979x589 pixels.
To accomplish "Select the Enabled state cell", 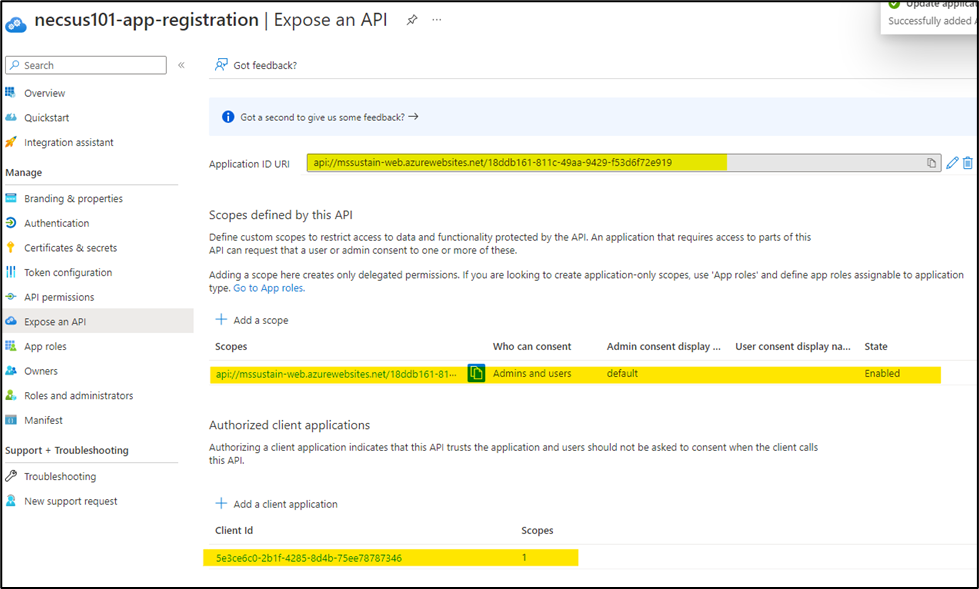I will pyautogui.click(x=882, y=374).
